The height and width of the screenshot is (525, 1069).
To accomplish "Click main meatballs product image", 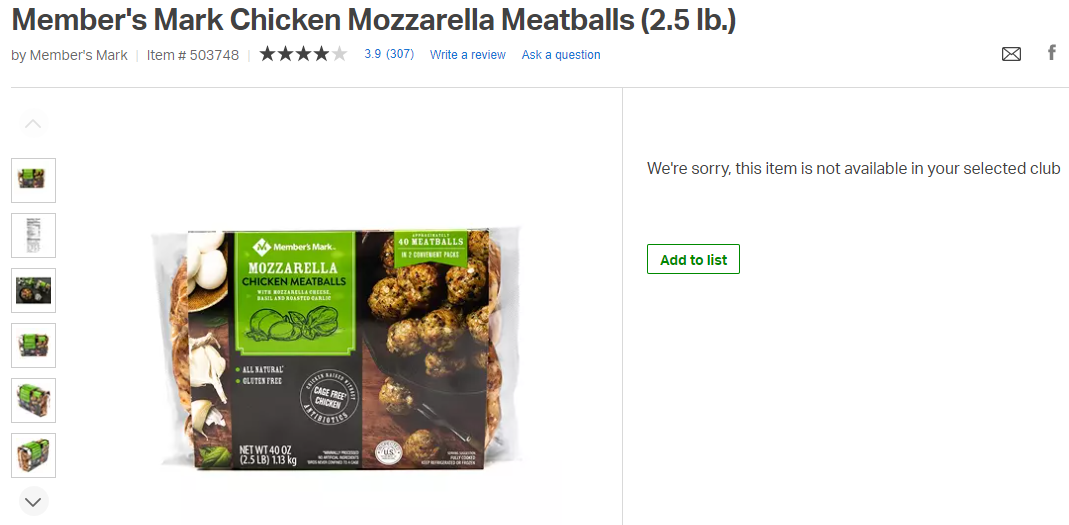I will tap(337, 348).
